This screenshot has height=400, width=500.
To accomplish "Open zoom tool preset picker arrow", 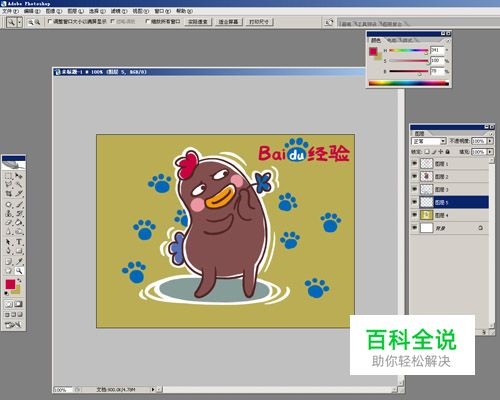I will (20, 22).
